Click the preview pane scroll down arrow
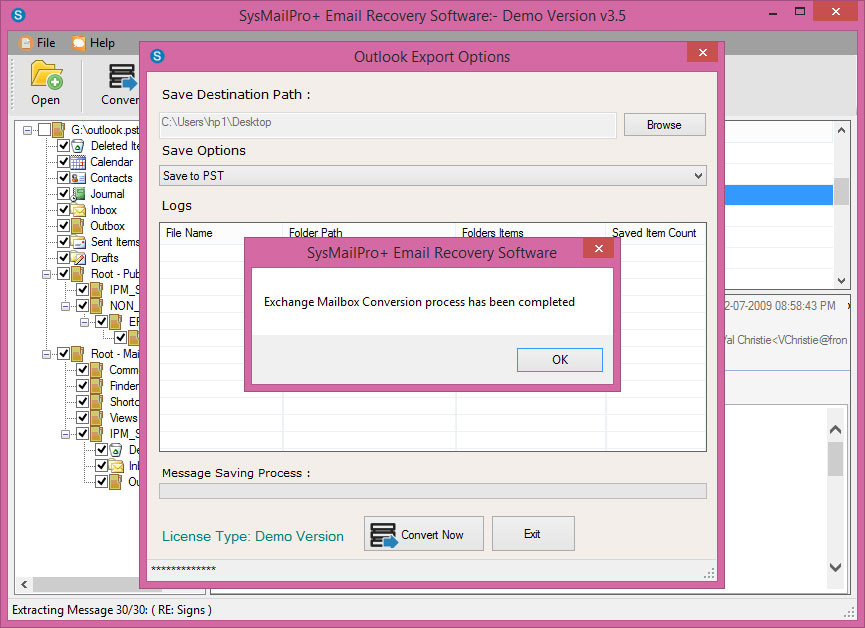 point(835,567)
